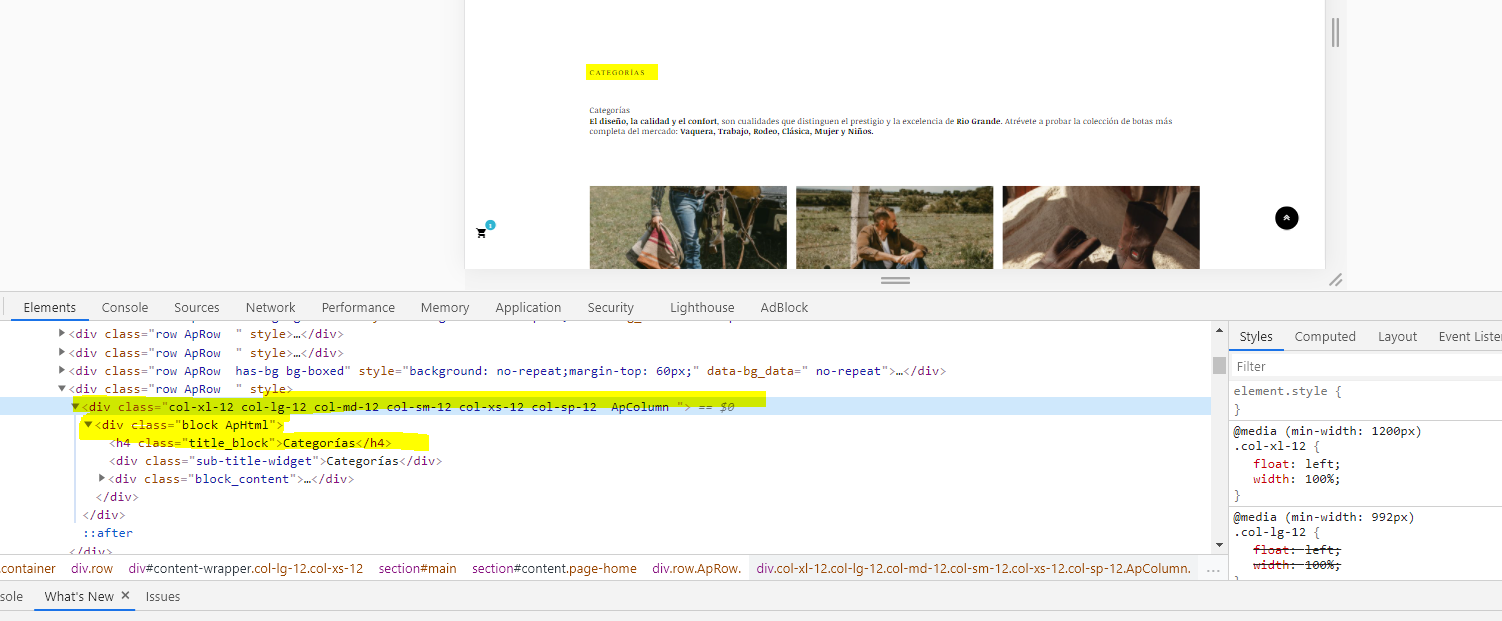Select the ::after pseudo-element row

point(107,533)
